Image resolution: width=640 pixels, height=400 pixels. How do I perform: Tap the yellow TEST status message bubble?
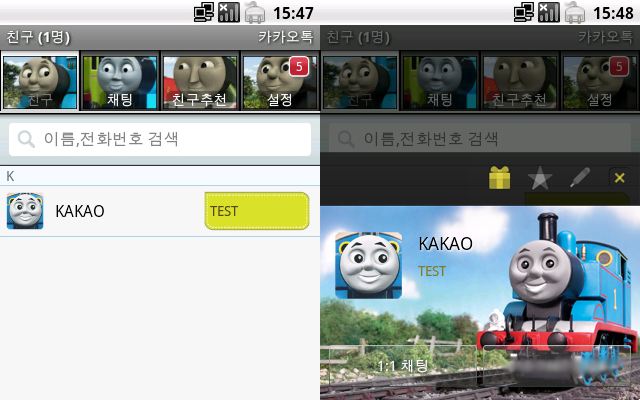tap(257, 211)
